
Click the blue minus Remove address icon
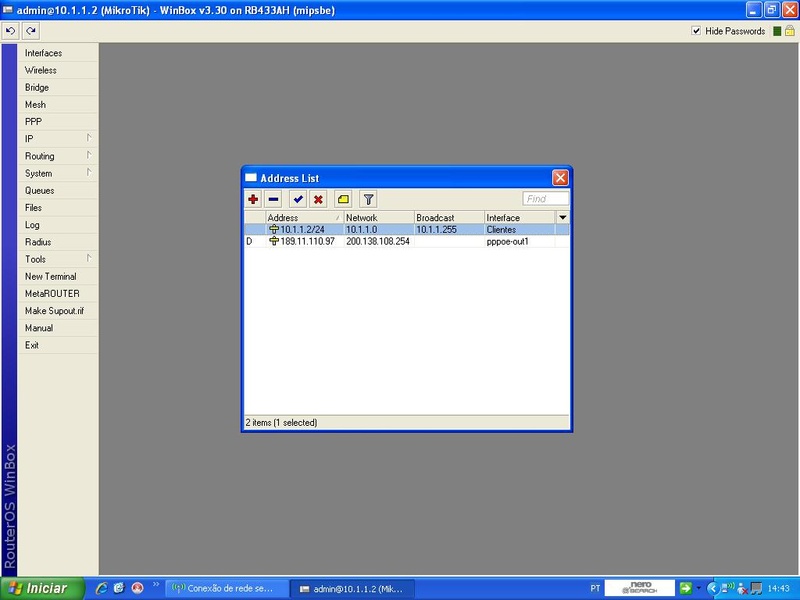(273, 199)
